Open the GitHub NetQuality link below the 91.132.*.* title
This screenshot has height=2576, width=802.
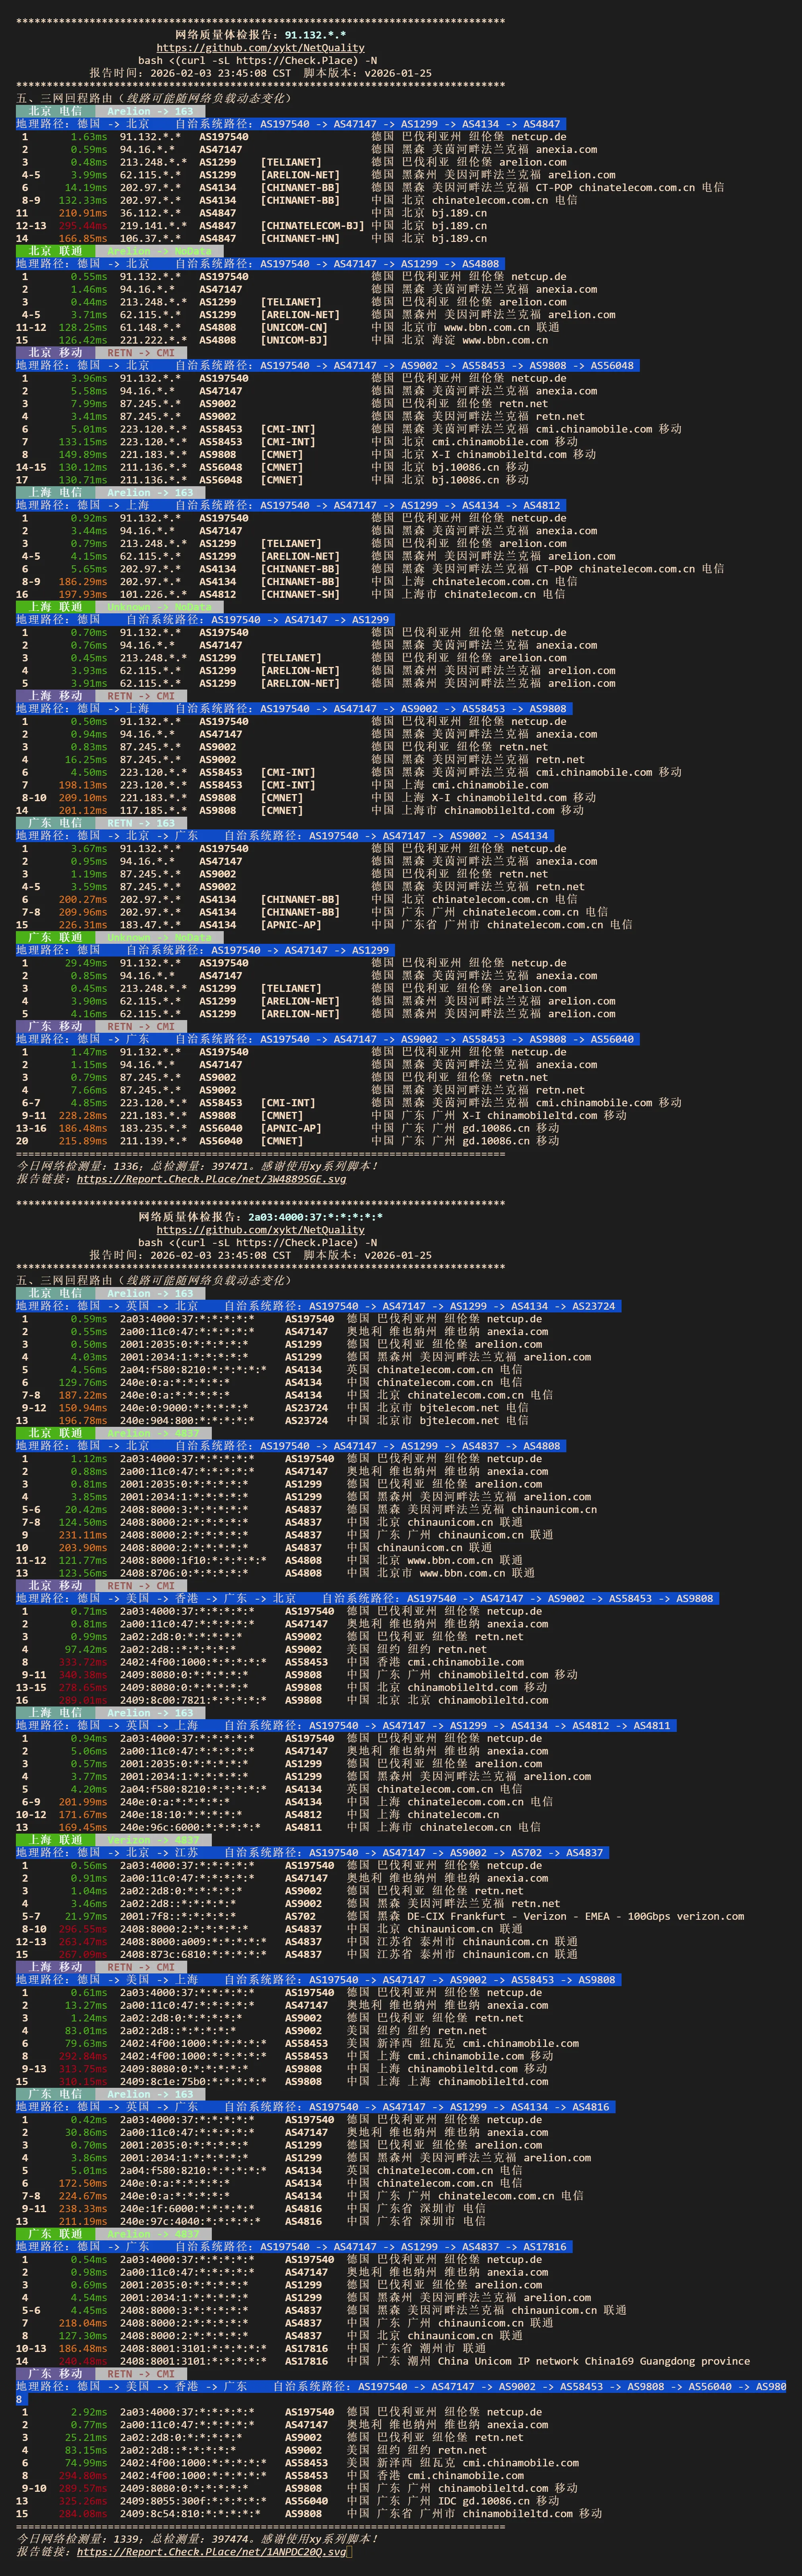pos(260,48)
